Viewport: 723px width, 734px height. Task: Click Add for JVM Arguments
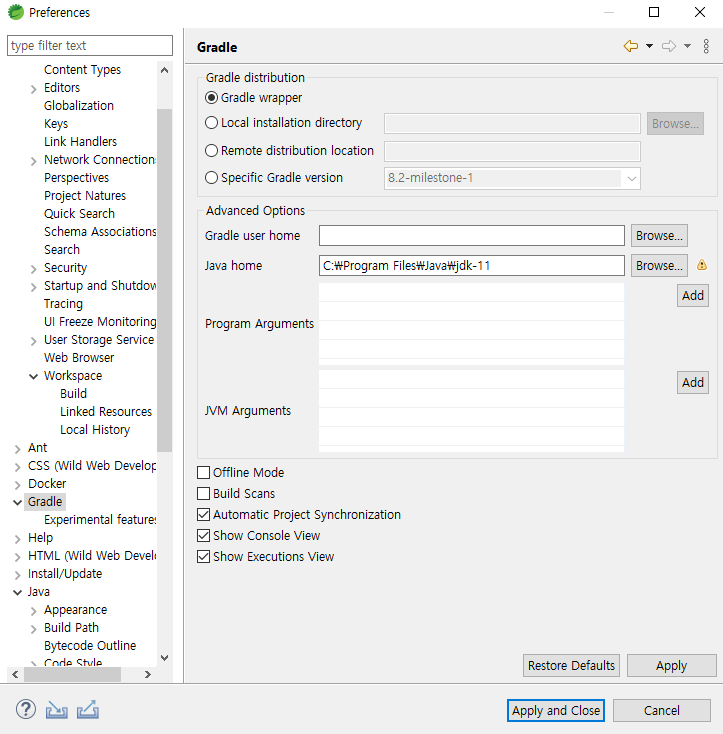click(x=693, y=382)
